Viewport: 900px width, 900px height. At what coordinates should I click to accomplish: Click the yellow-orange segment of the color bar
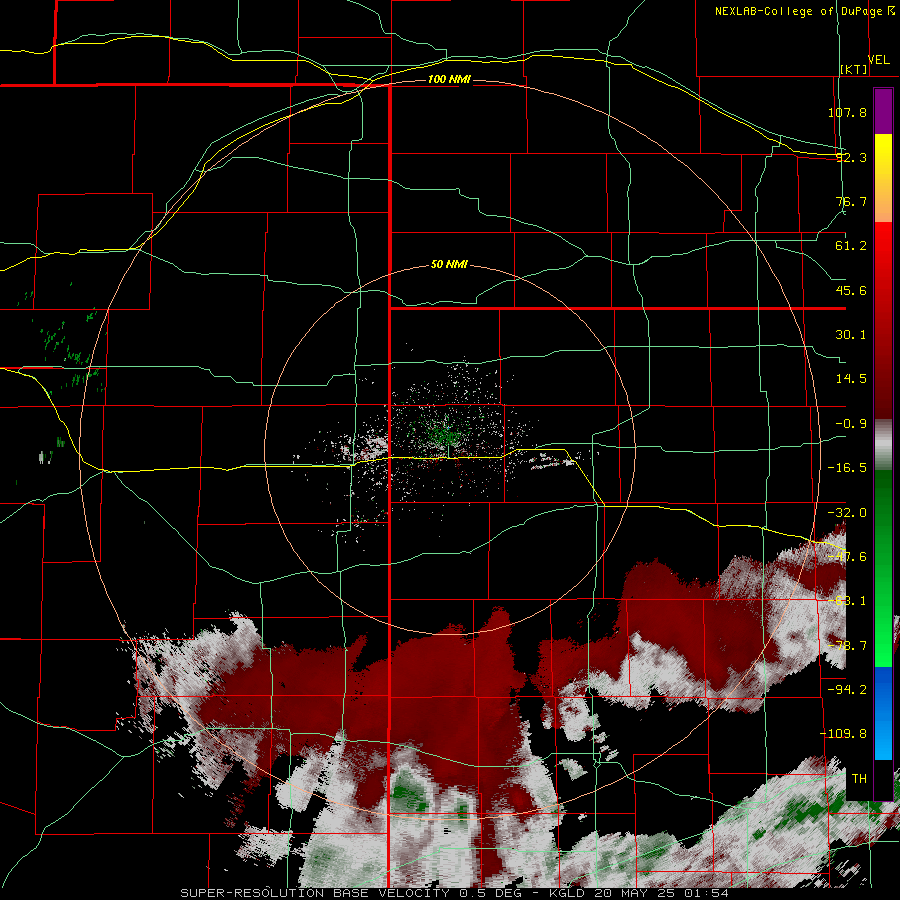tap(883, 178)
